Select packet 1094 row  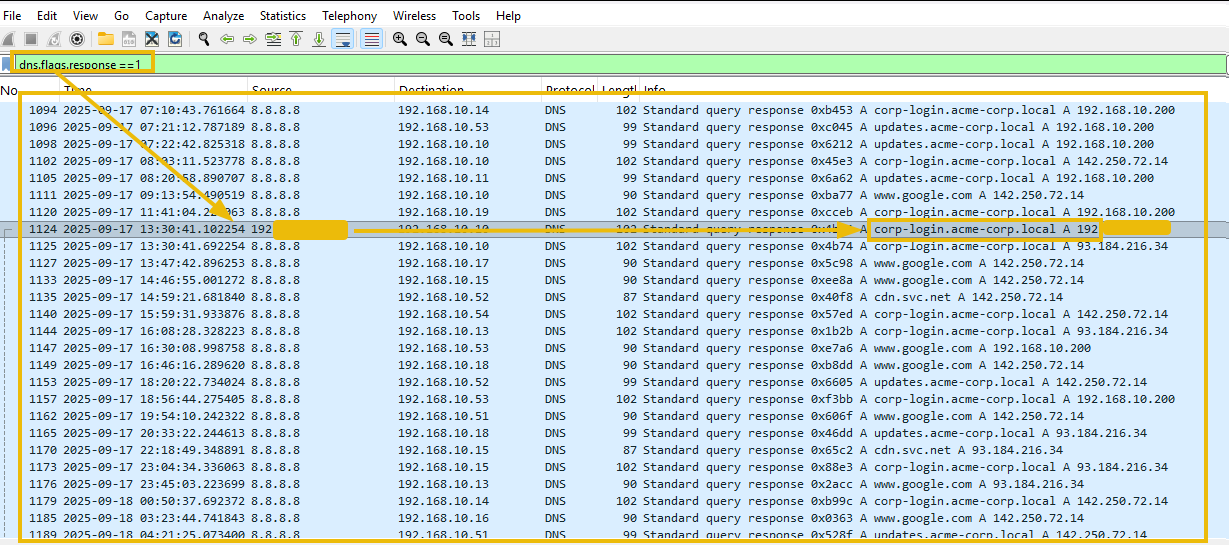[x=614, y=110]
